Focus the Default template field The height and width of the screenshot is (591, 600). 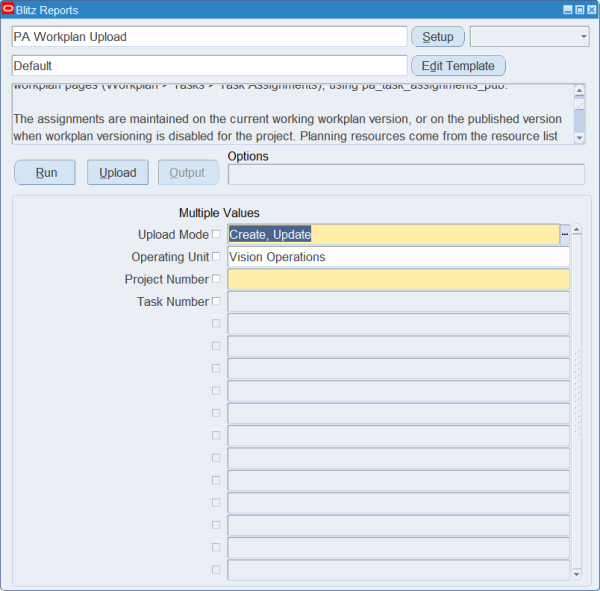[x=209, y=66]
